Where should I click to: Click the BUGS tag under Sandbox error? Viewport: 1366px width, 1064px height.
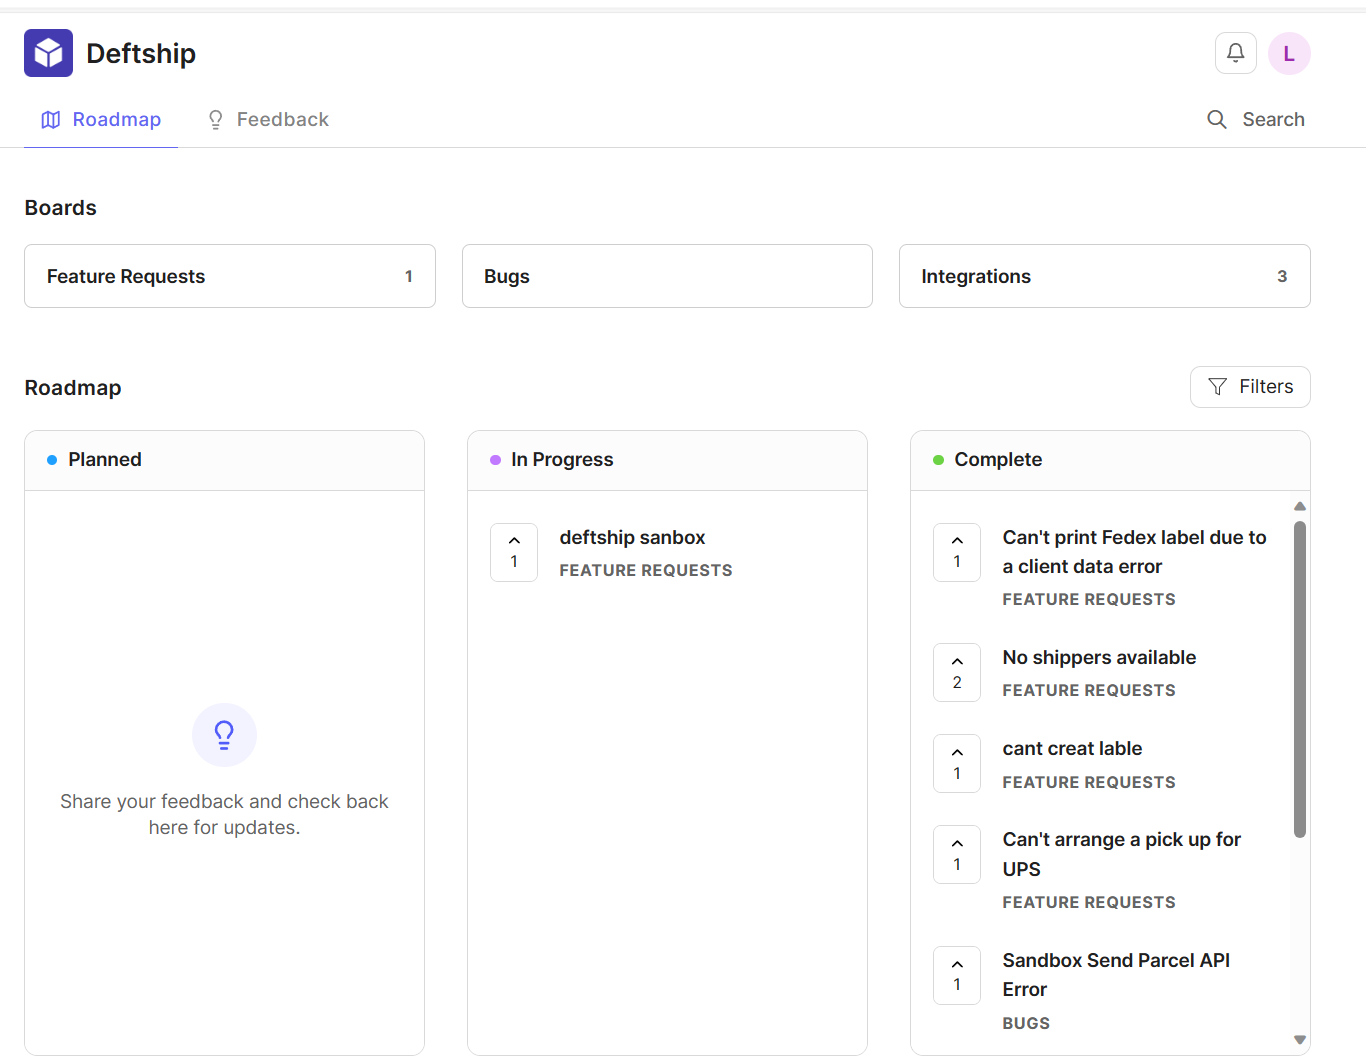(1026, 1024)
